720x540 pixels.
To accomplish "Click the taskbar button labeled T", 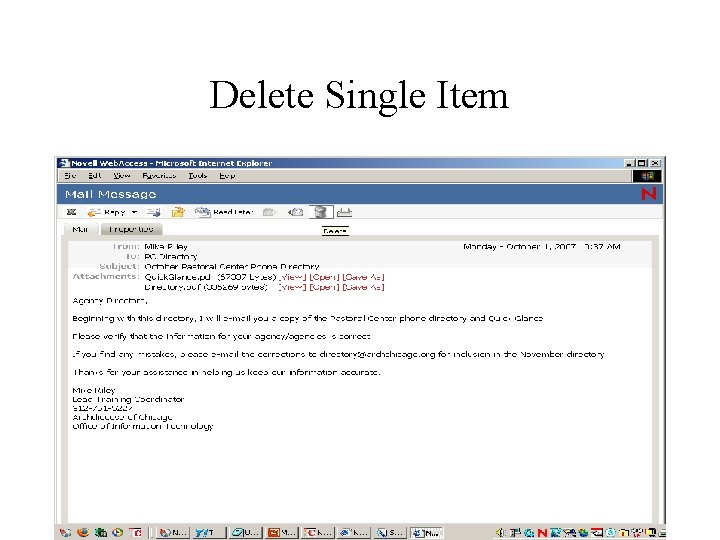I will 209,533.
